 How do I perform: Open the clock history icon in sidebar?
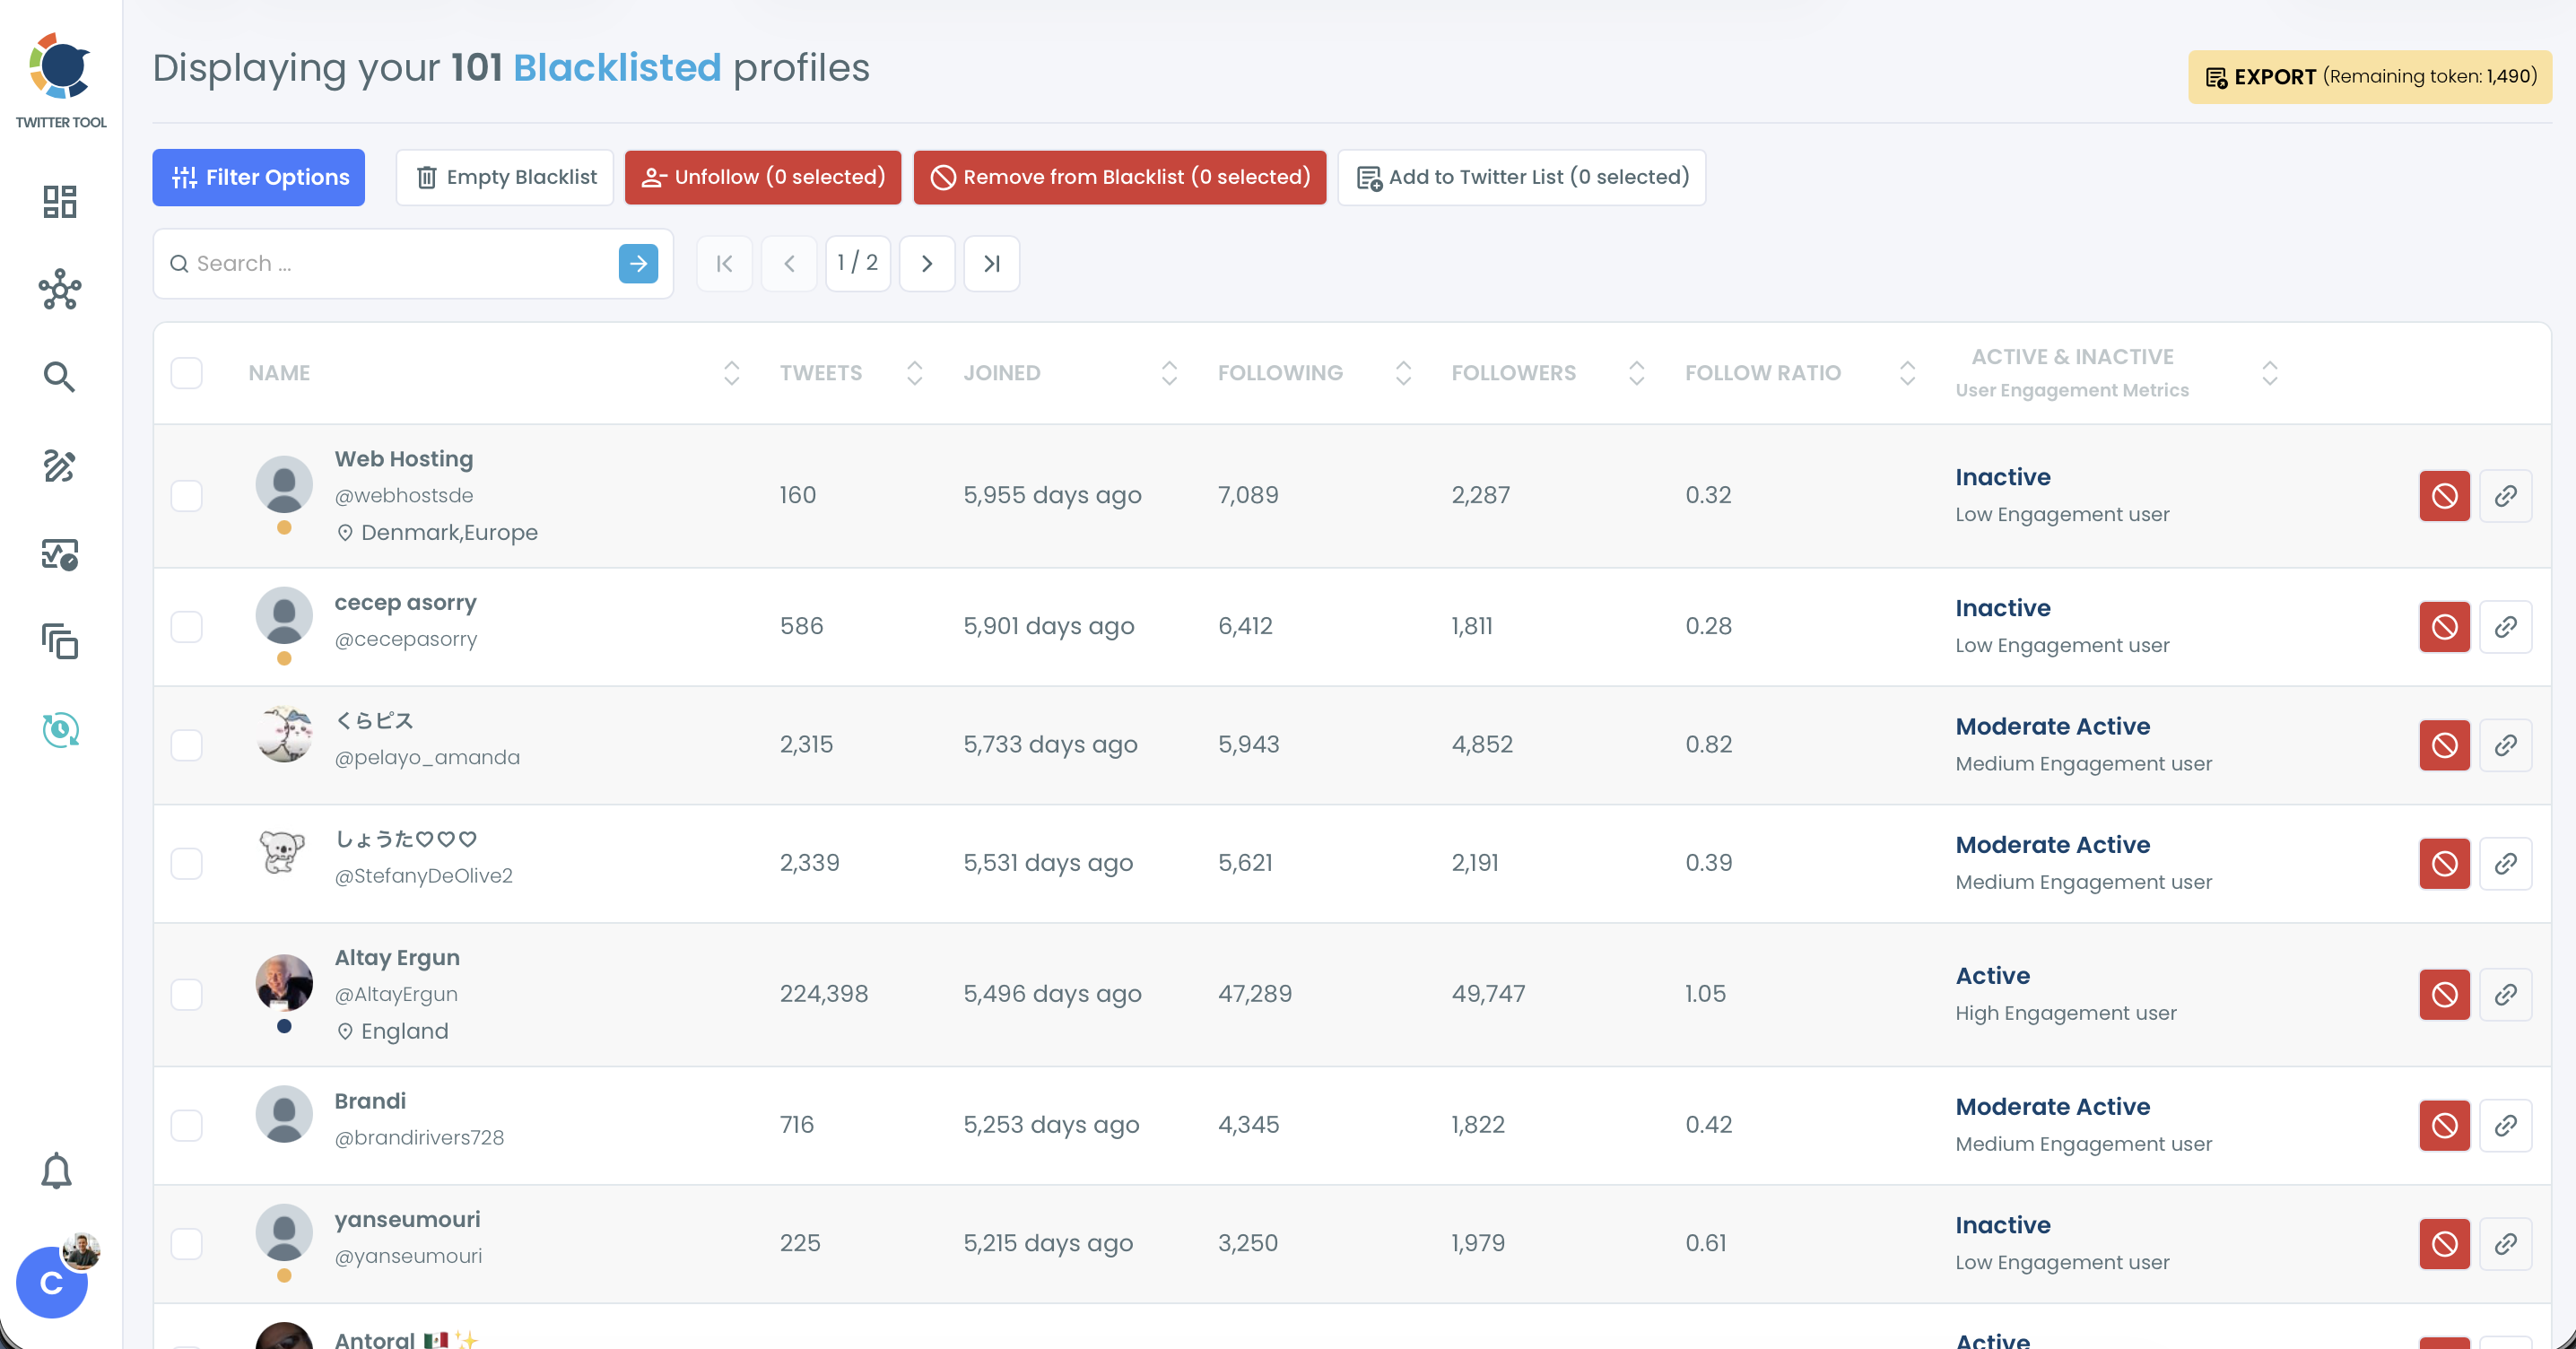60,729
